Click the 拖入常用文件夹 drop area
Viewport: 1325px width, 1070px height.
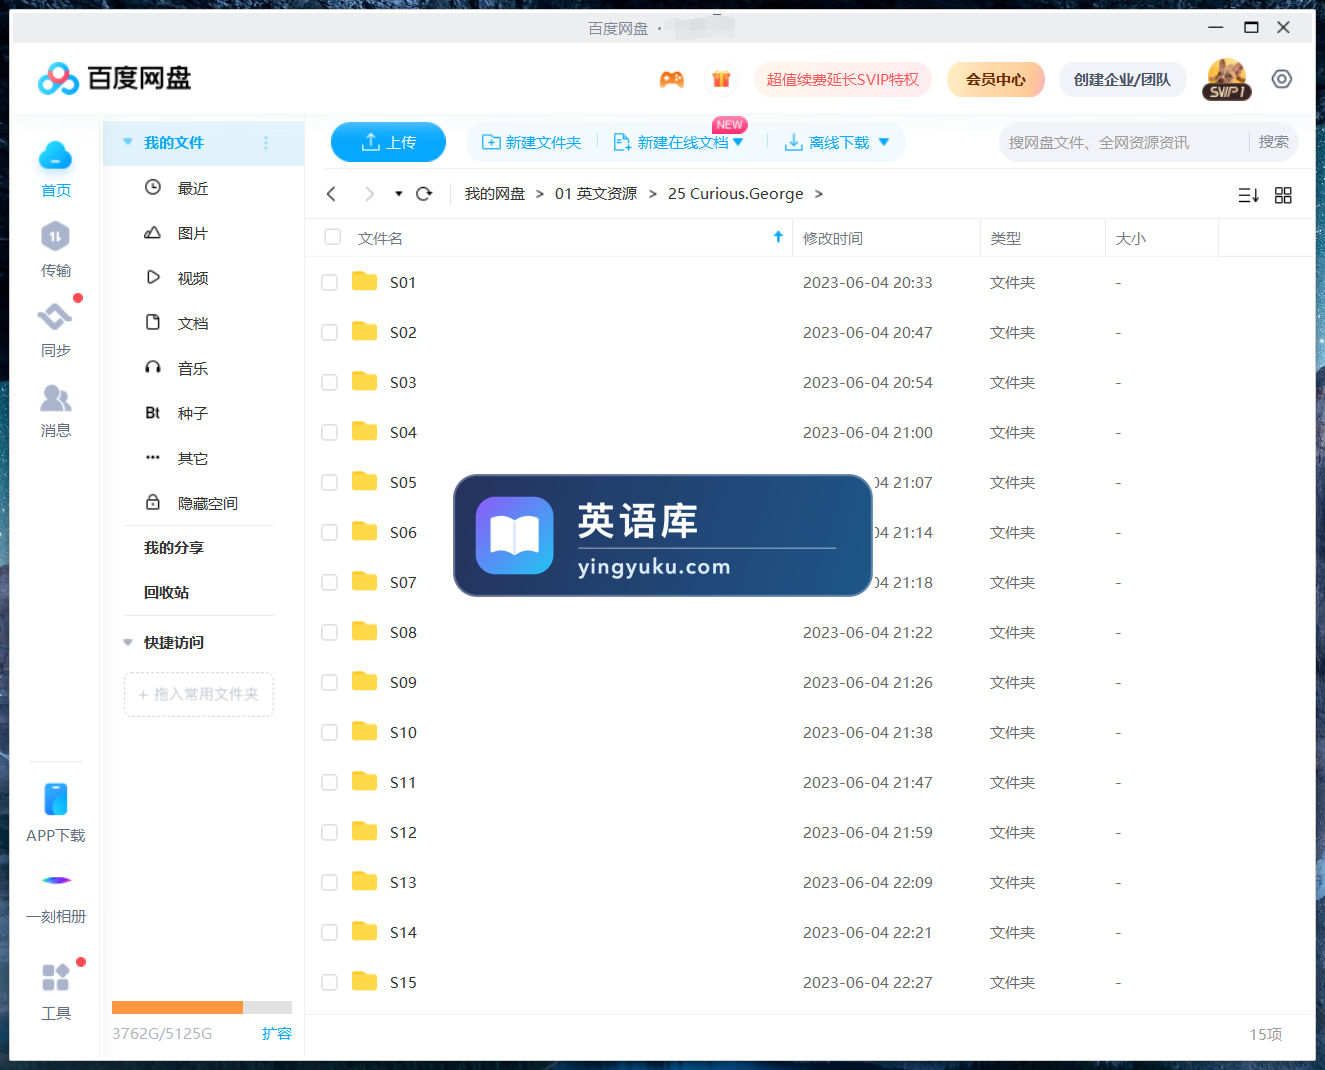pos(199,694)
